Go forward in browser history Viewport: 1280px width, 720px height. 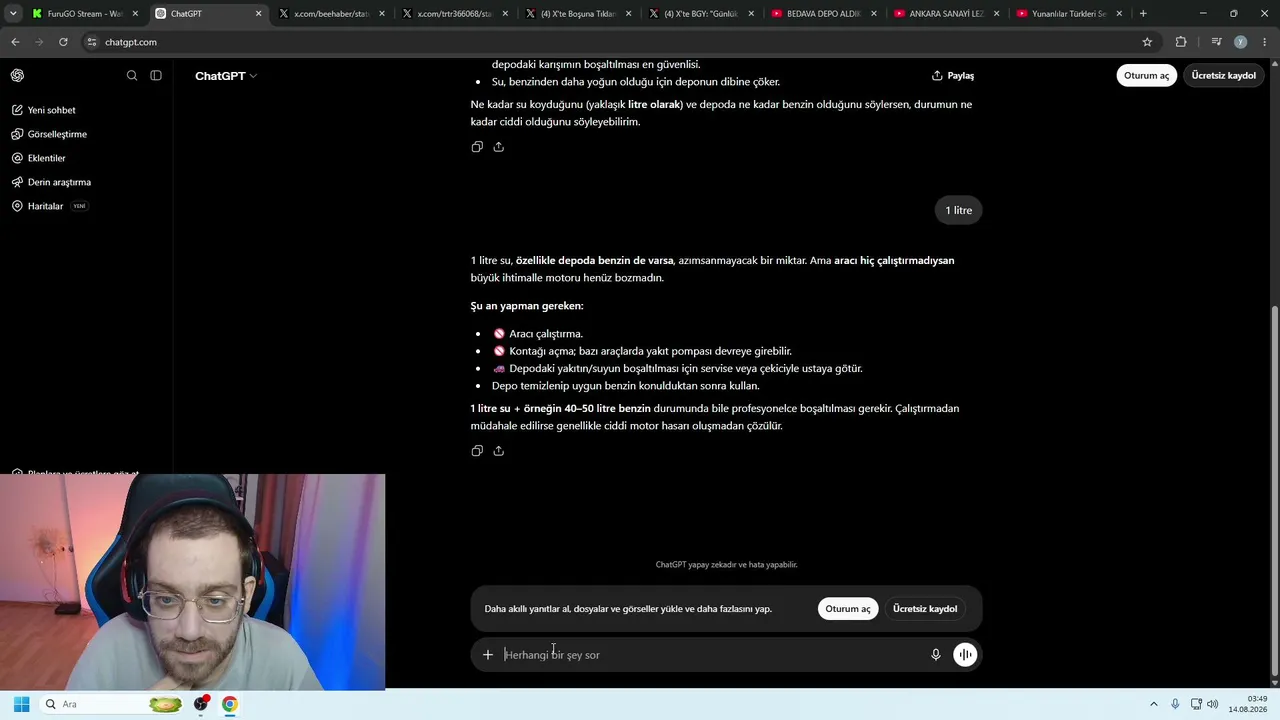point(39,42)
